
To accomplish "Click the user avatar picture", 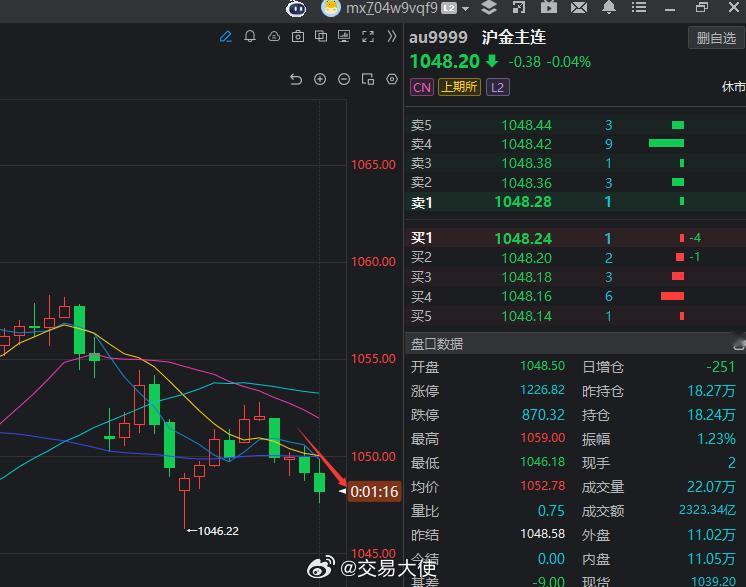I will tap(331, 8).
